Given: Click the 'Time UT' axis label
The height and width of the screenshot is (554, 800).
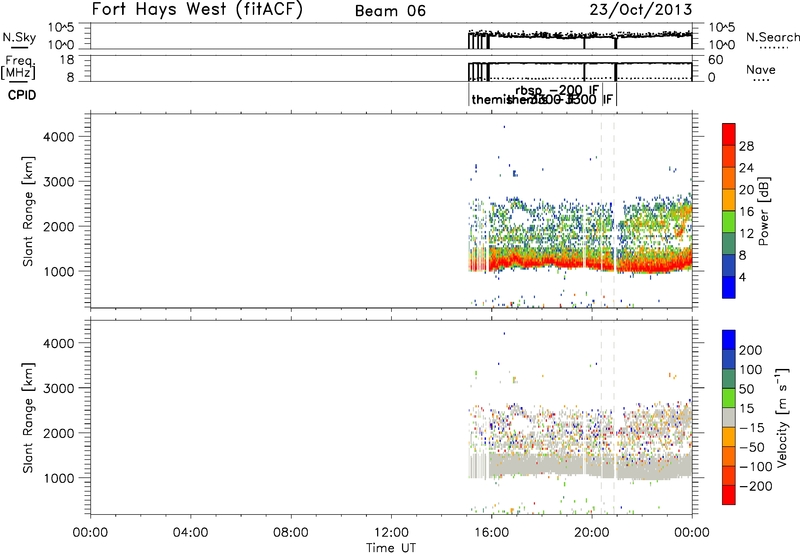Looking at the screenshot, I should (391, 548).
